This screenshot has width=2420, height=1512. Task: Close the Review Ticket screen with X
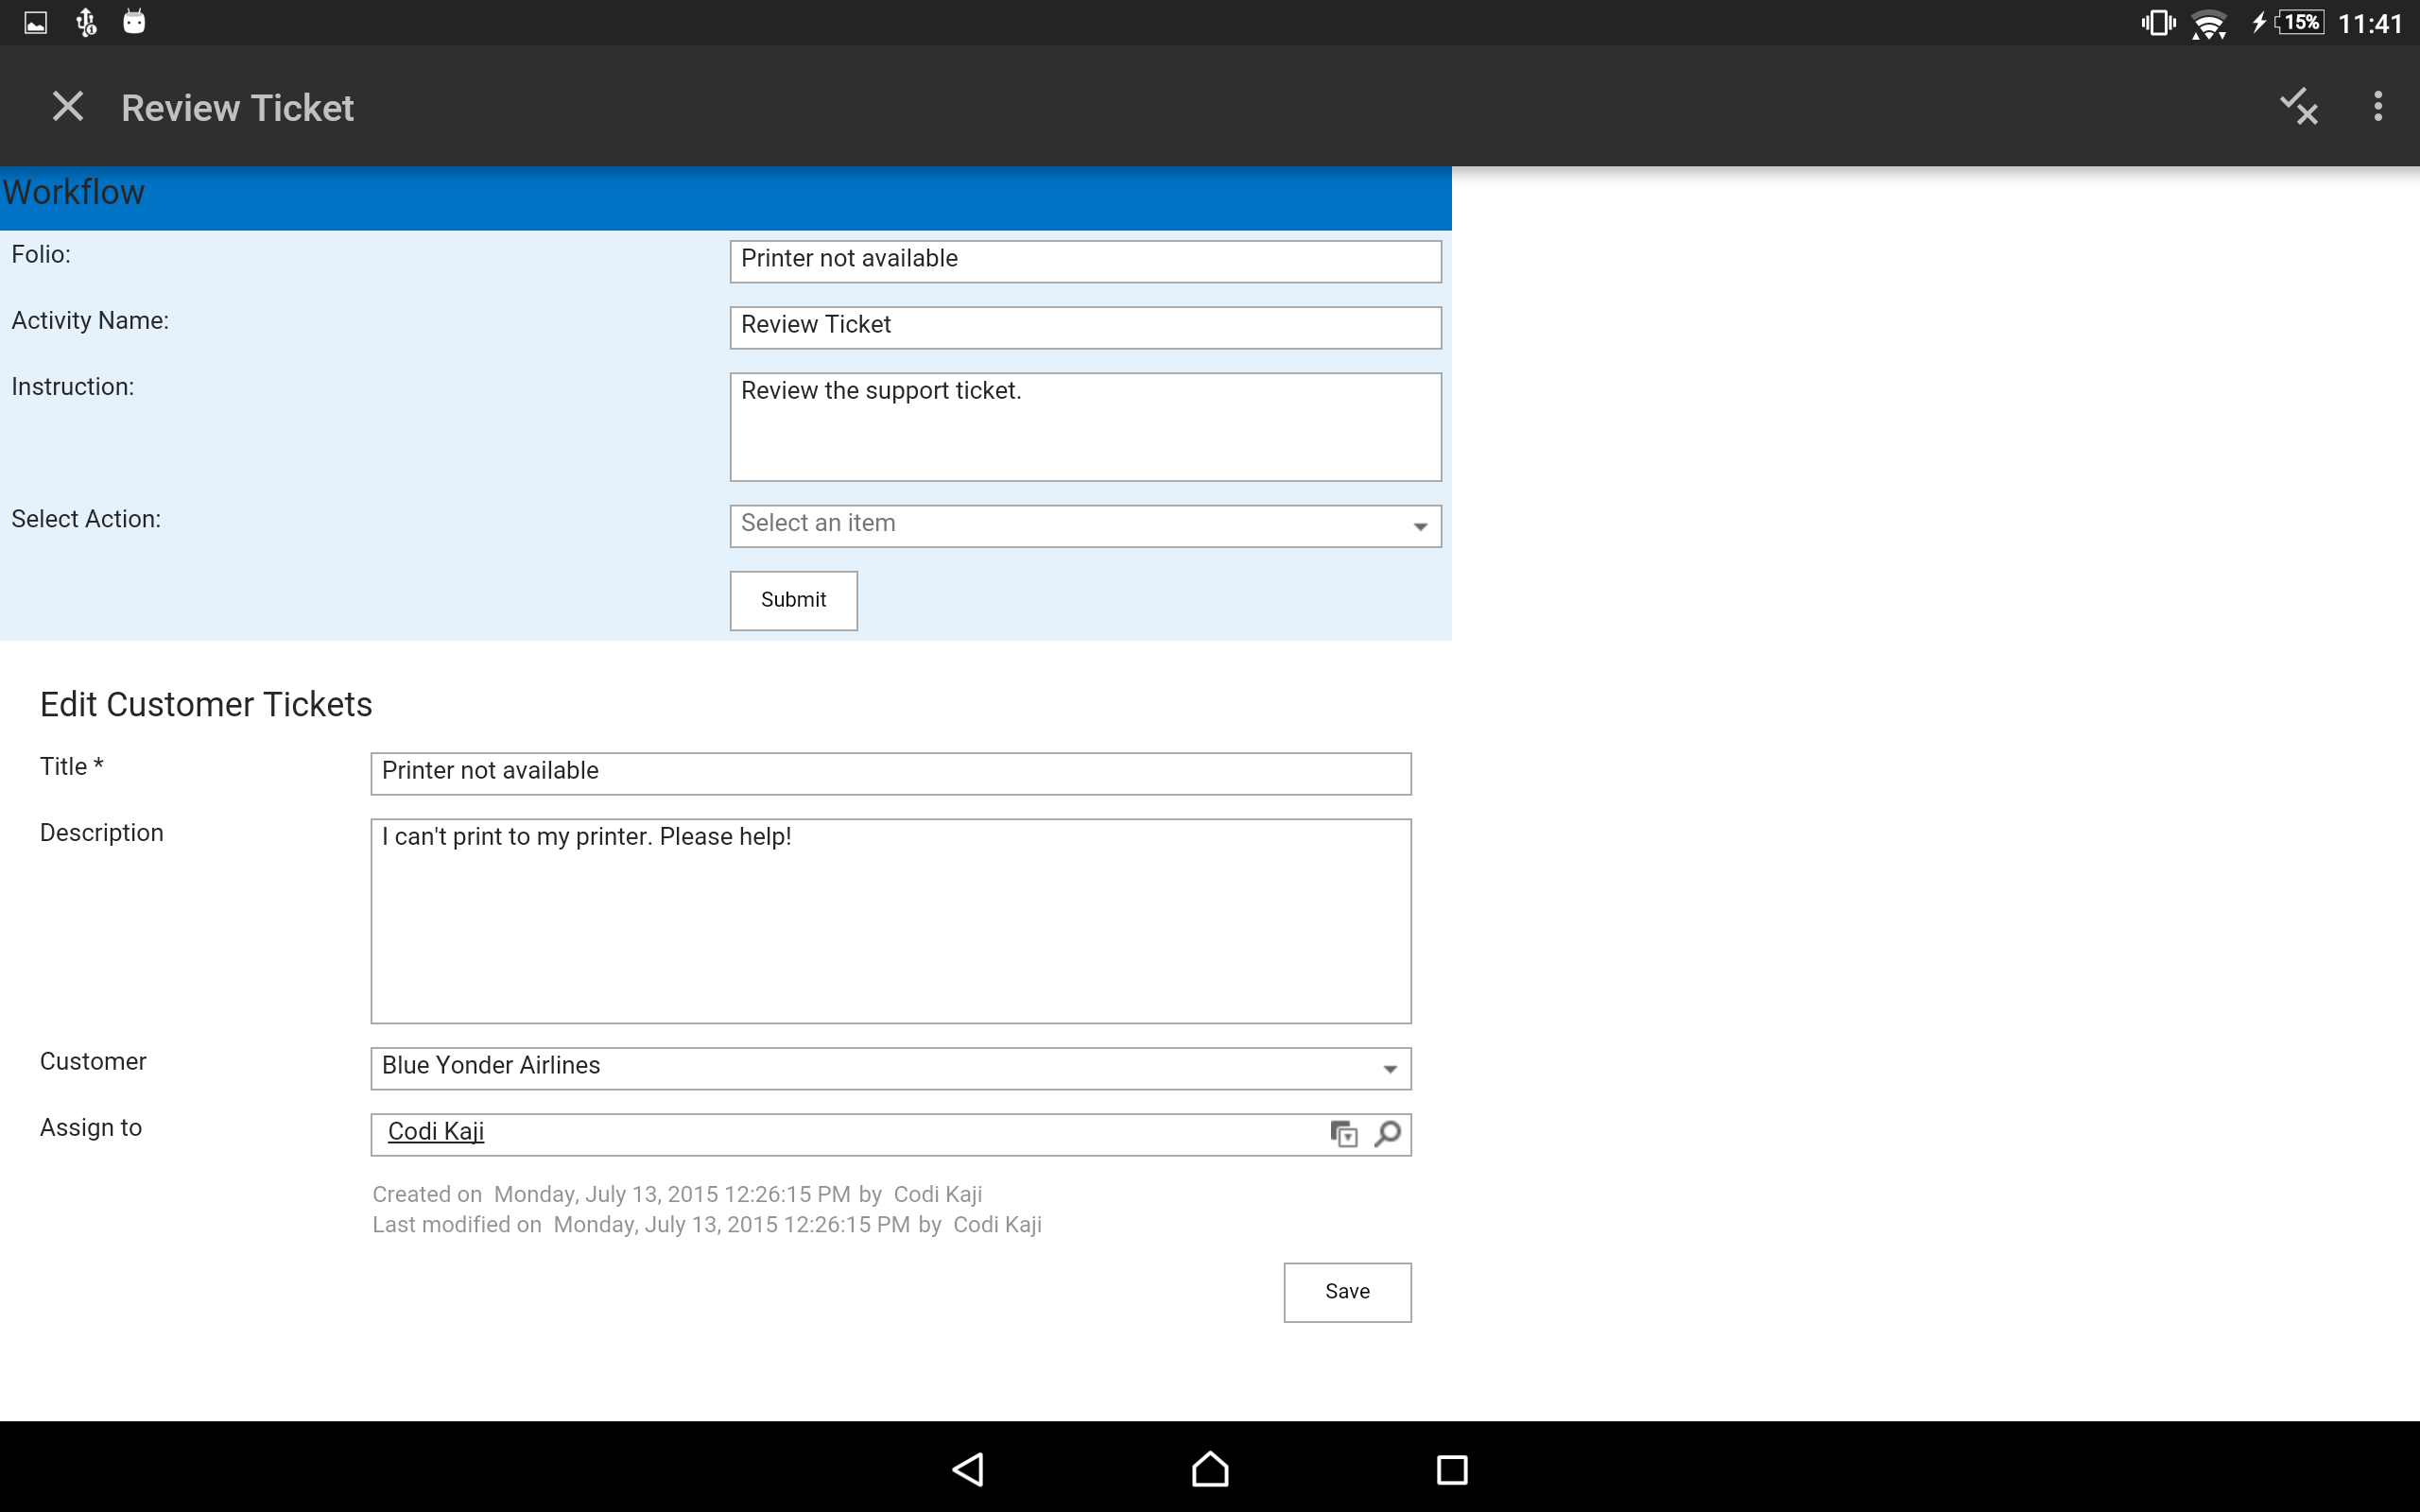click(x=68, y=106)
